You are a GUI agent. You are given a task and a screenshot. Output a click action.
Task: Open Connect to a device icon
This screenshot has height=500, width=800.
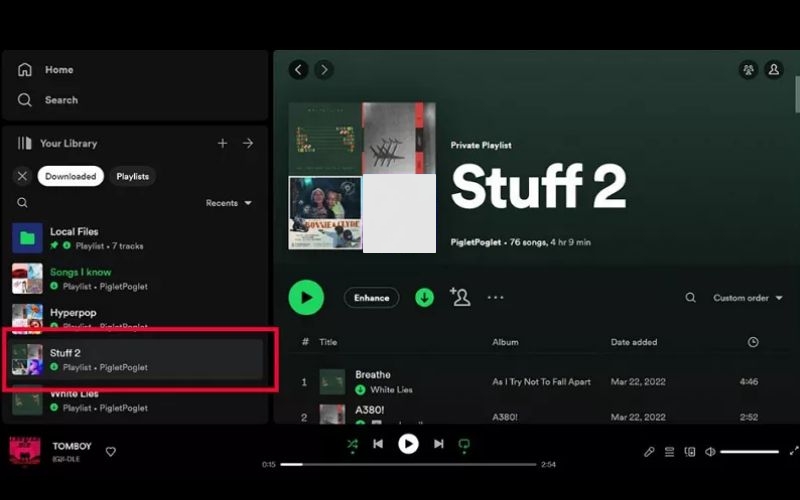[690, 452]
